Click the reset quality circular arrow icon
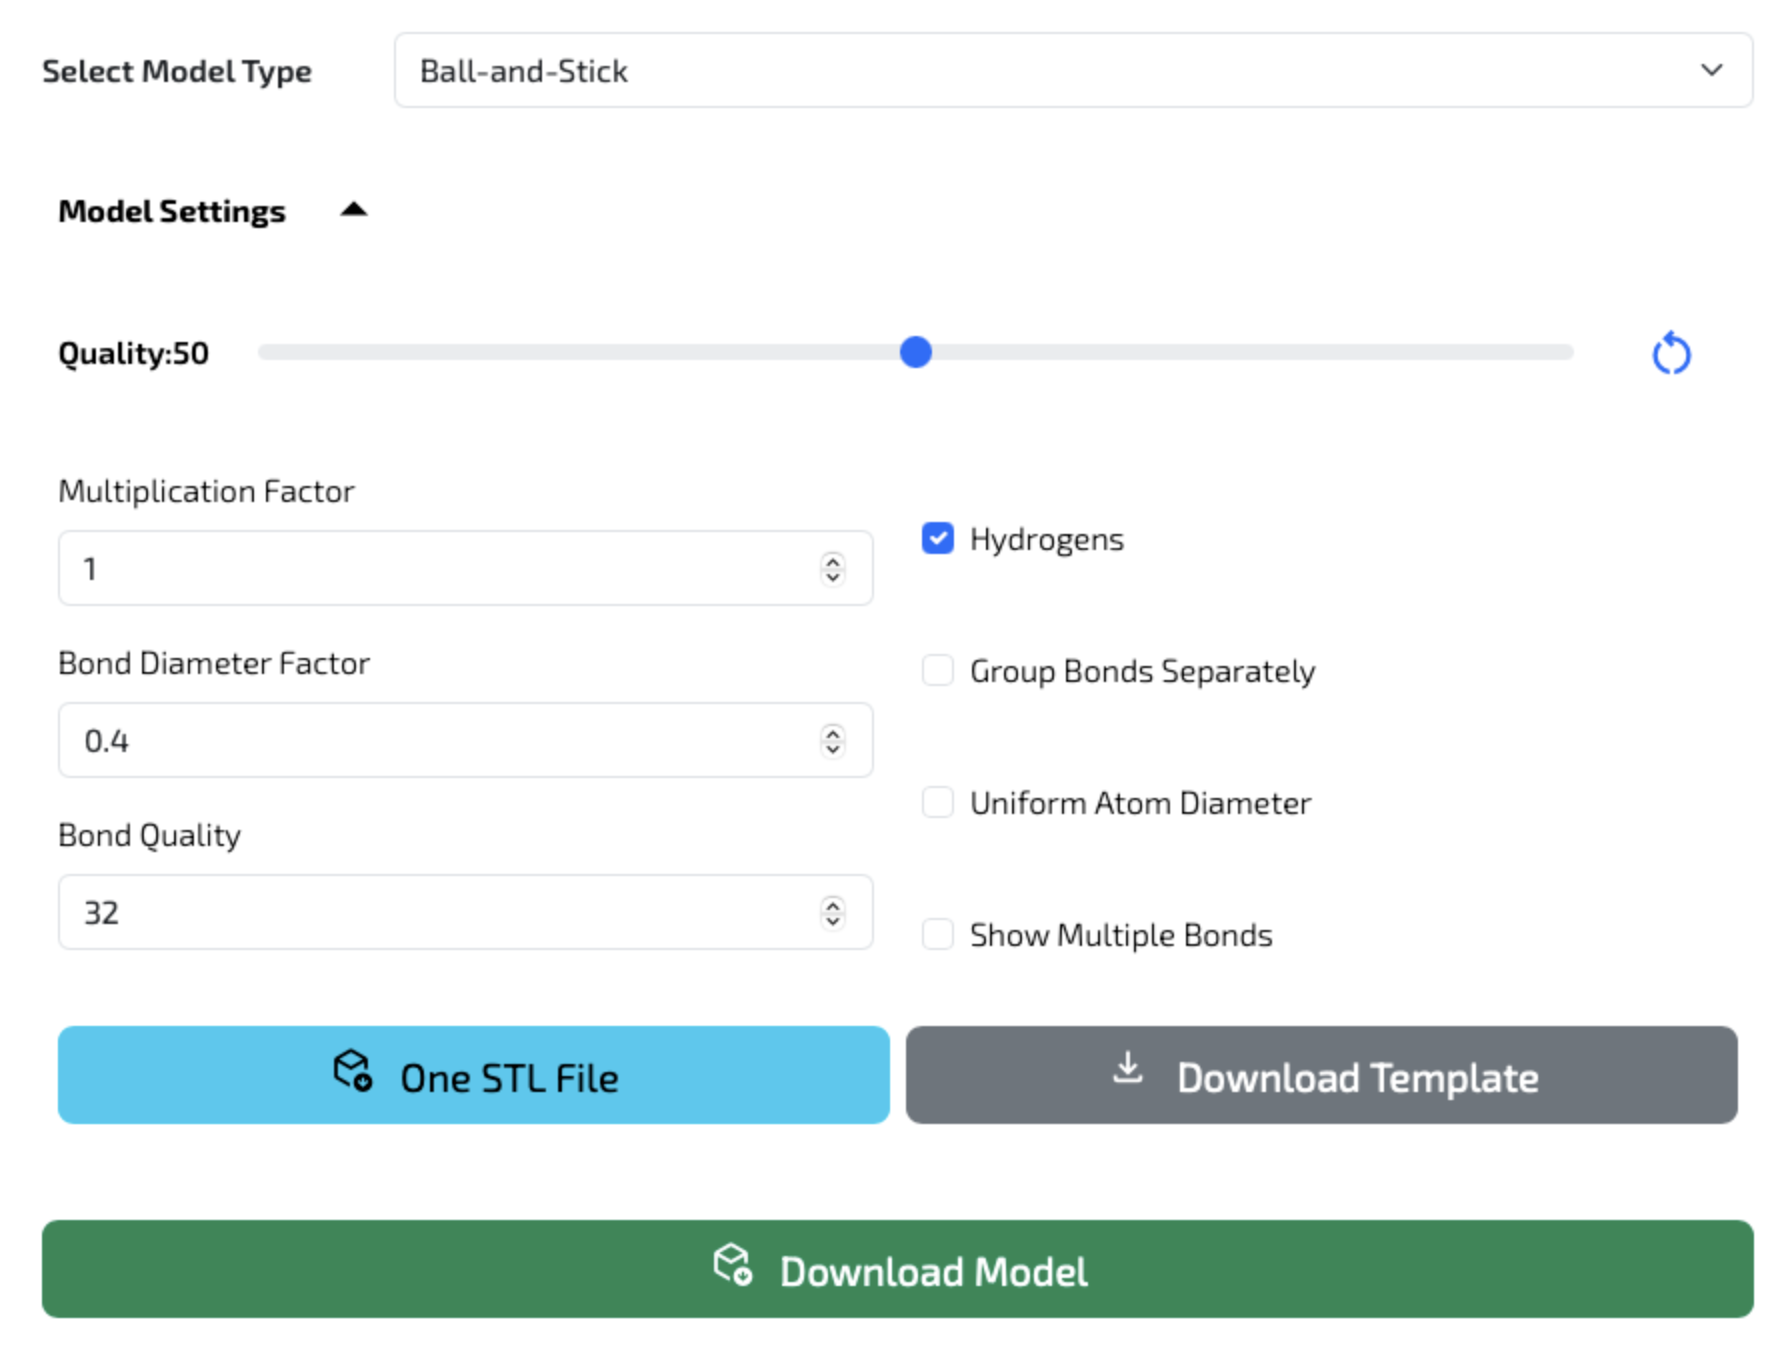Image resolution: width=1791 pixels, height=1348 pixels. (1671, 353)
